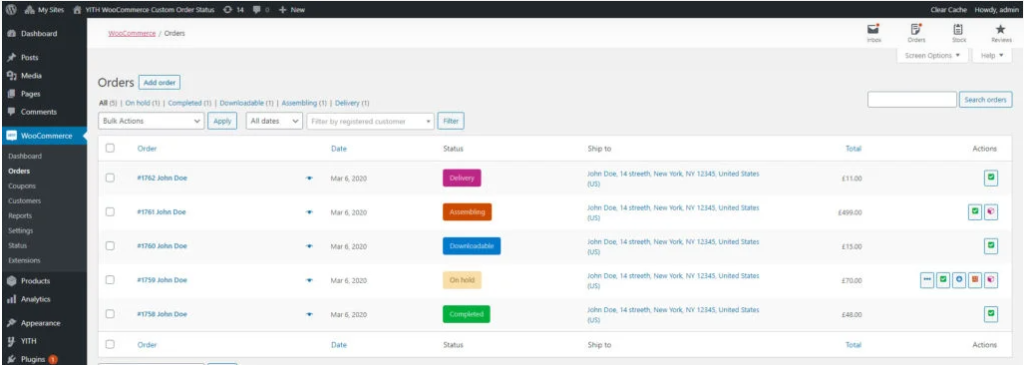Open the New content menu
This screenshot has height=365, width=1024.
(292, 10)
